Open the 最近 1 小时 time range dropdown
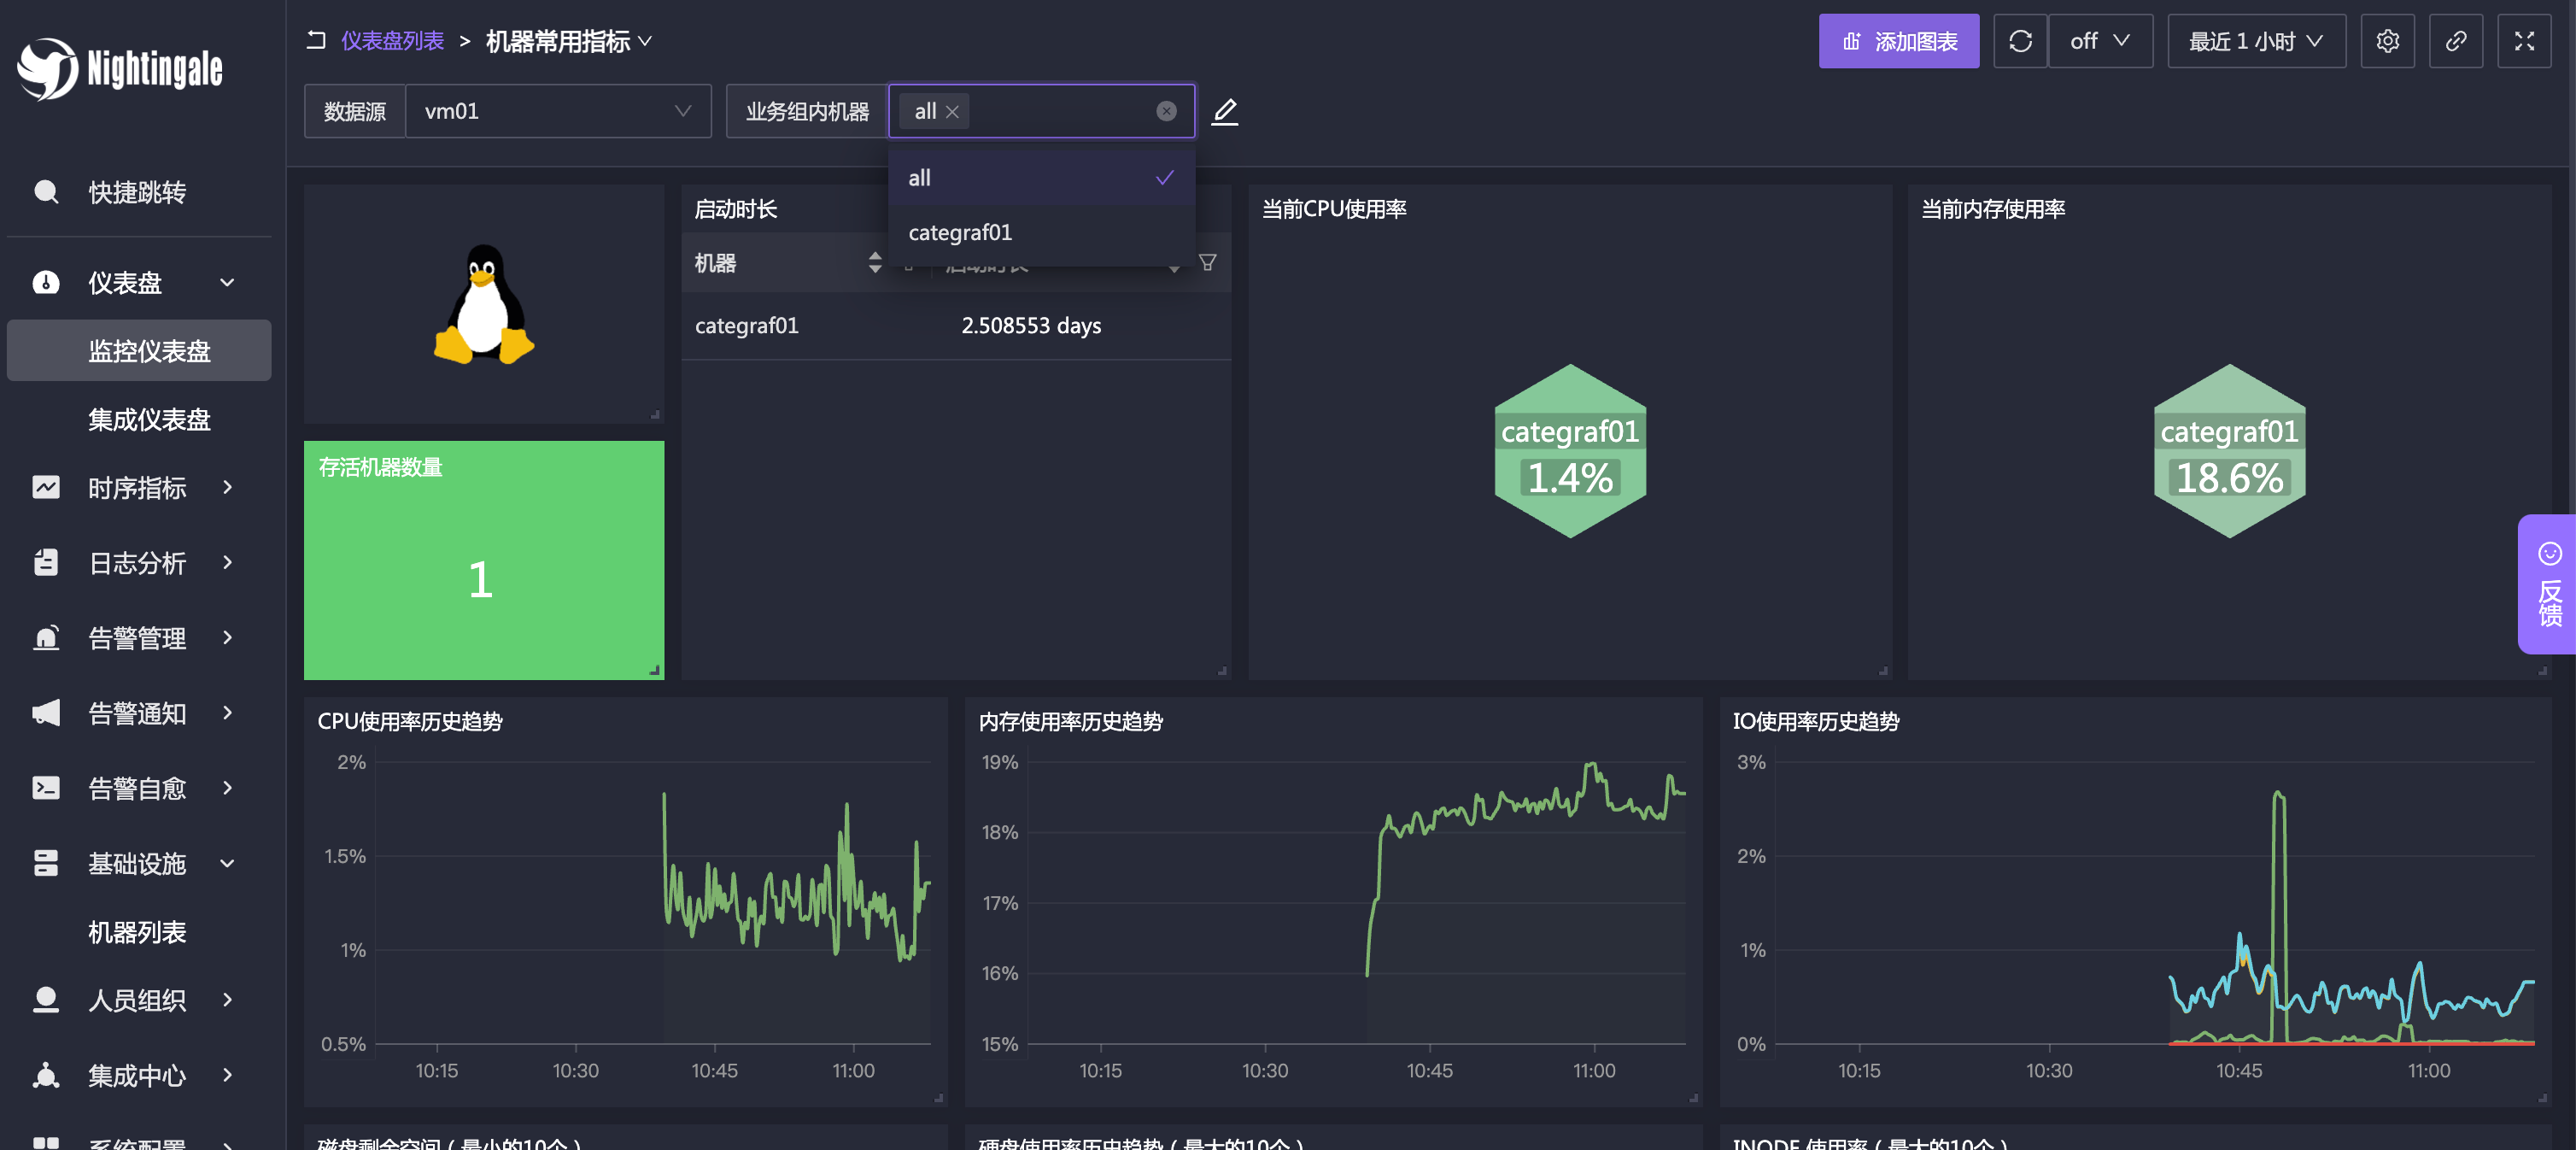This screenshot has height=1150, width=2576. coord(2256,41)
